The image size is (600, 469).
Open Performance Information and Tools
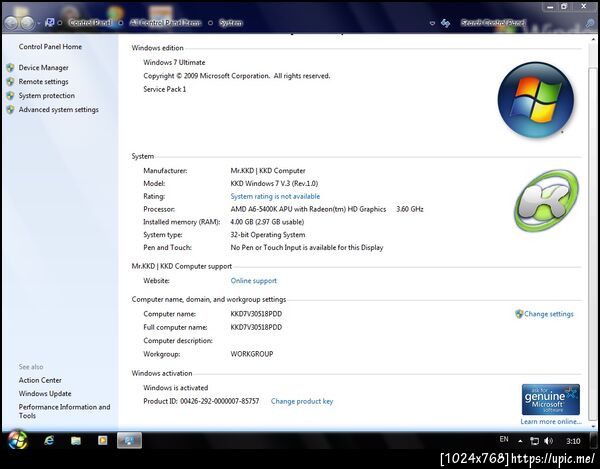tap(64, 411)
